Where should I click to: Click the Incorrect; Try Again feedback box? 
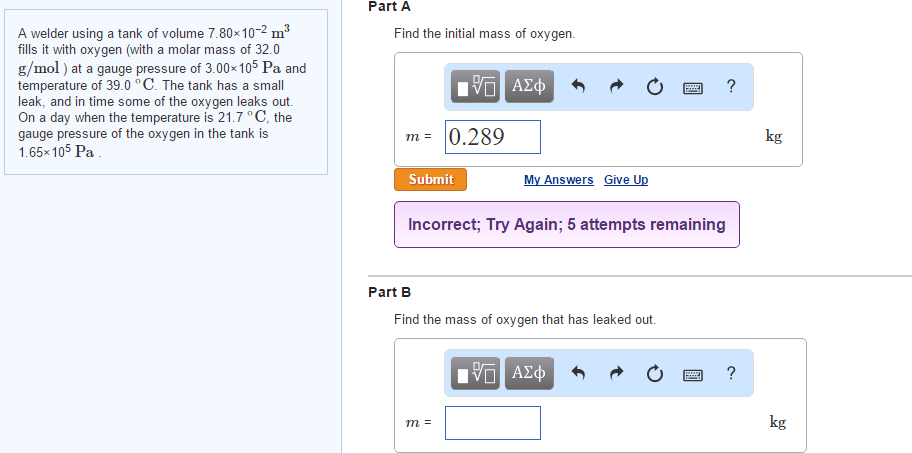click(567, 224)
